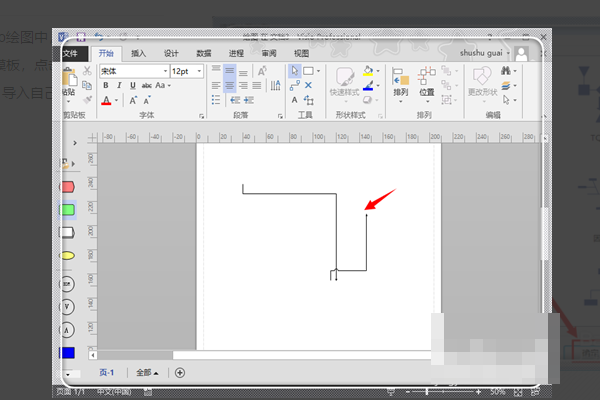Open the 快速样式 quick styles gallery

point(346,83)
